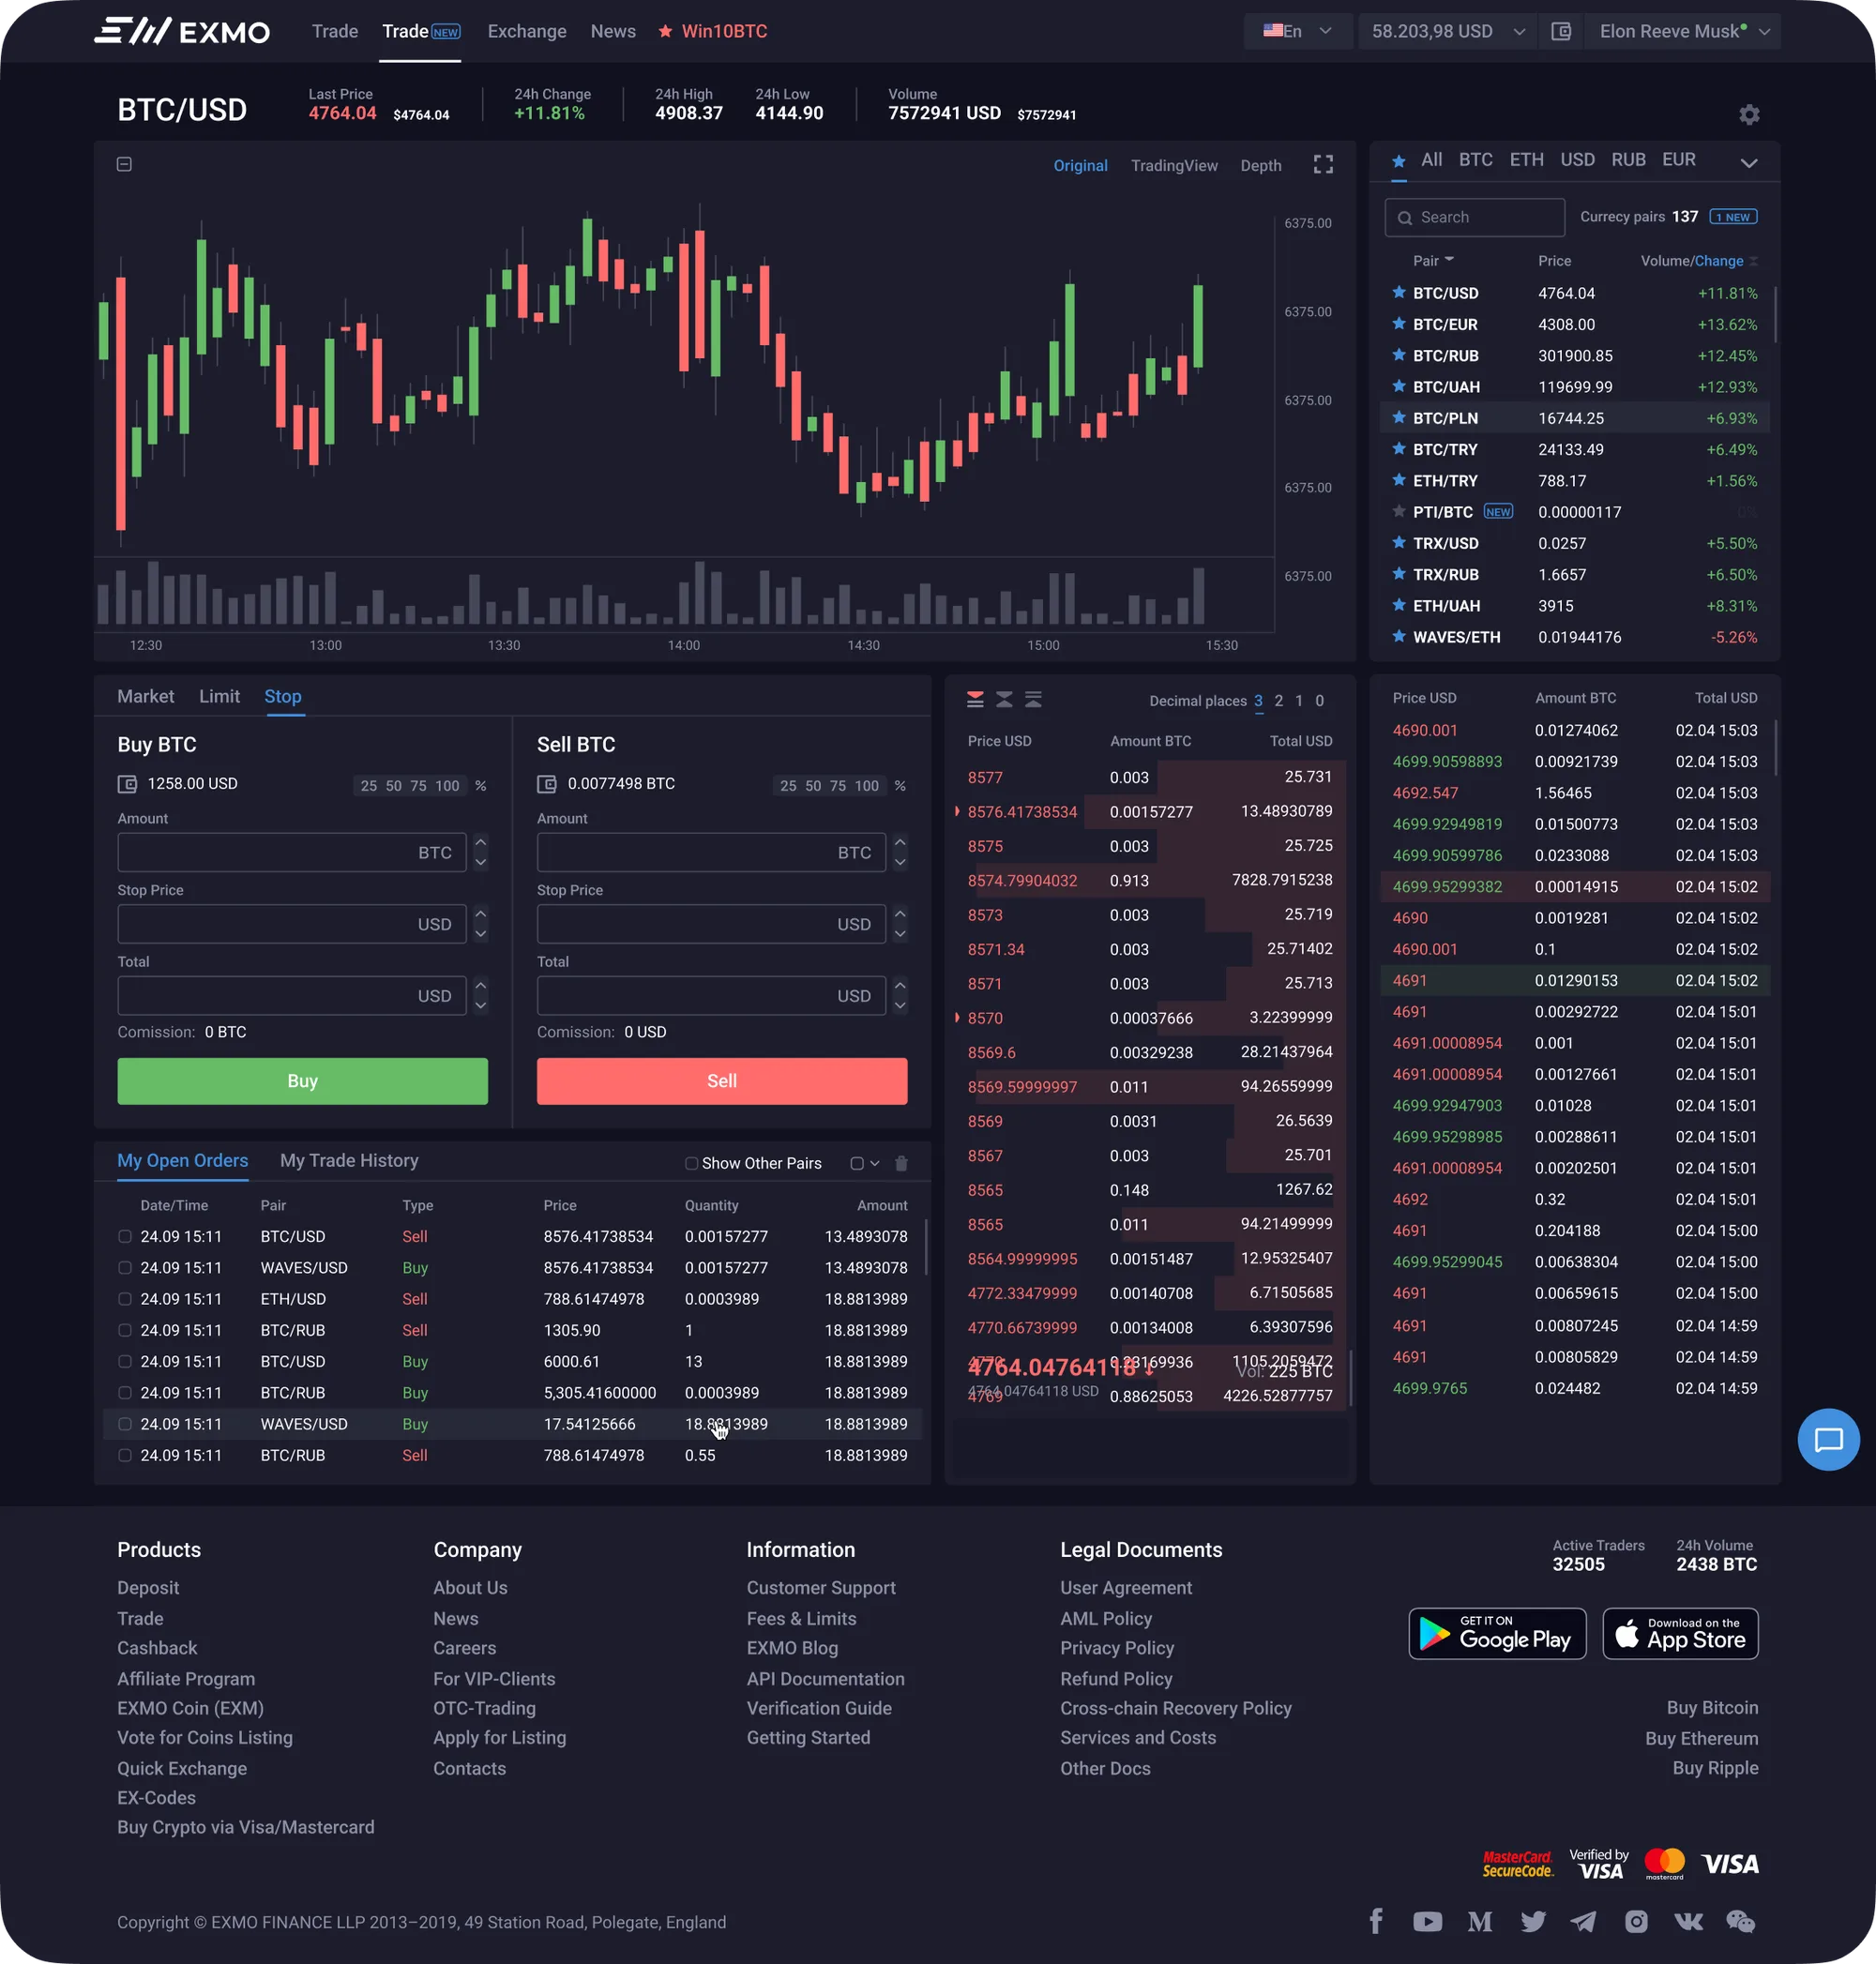Click the Buy BTC Stop Price field
Image resolution: width=1876 pixels, height=1964 pixels.
292,924
